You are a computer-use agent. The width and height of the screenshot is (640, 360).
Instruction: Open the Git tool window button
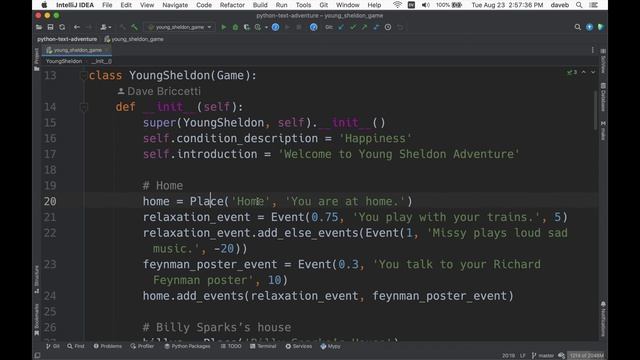pyautogui.click(x=53, y=346)
